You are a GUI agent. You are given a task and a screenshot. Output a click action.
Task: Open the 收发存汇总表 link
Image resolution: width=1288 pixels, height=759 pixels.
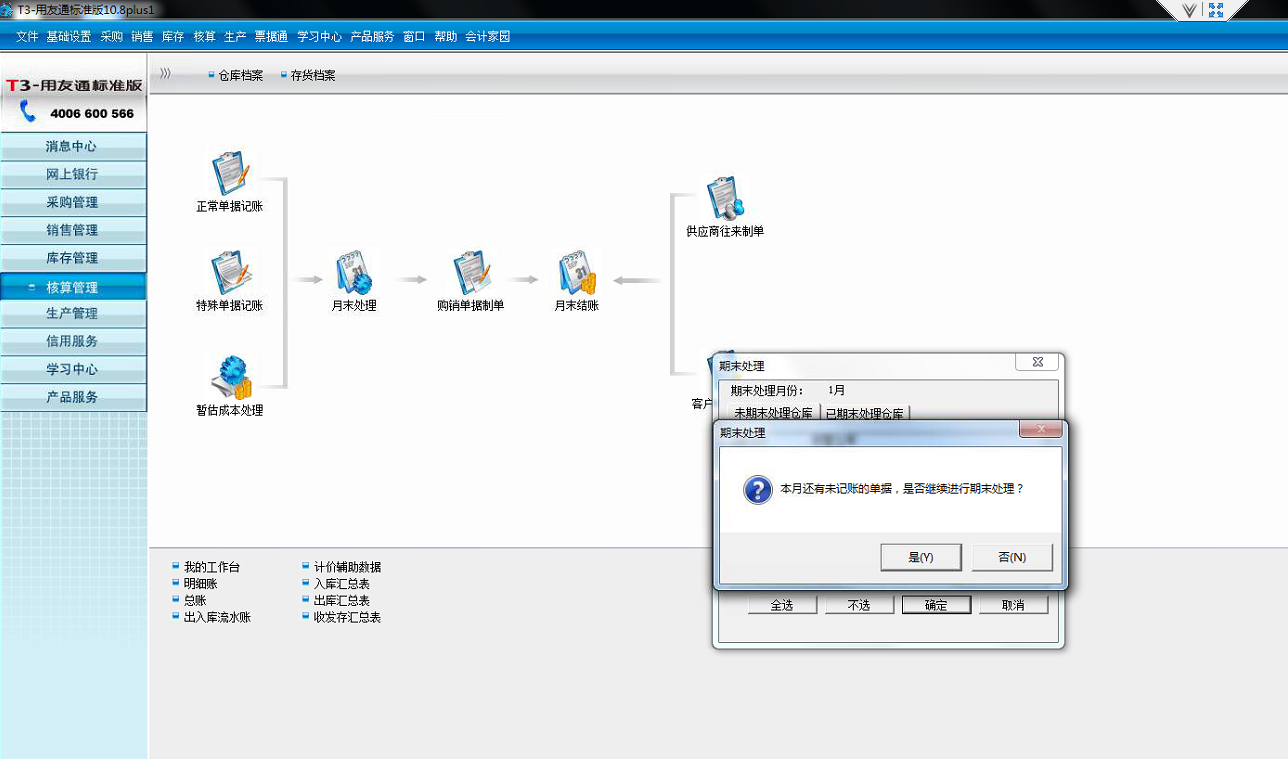347,618
